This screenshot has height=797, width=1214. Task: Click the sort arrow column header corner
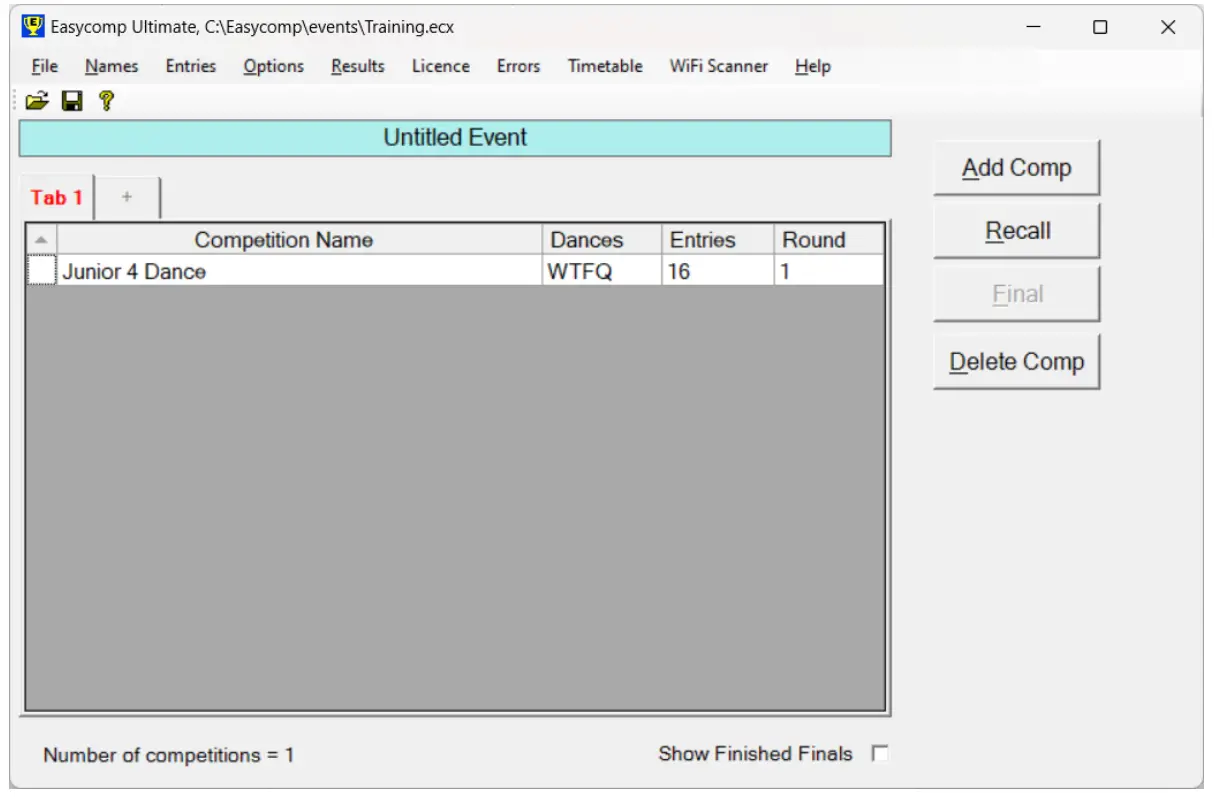pyautogui.click(x=41, y=240)
